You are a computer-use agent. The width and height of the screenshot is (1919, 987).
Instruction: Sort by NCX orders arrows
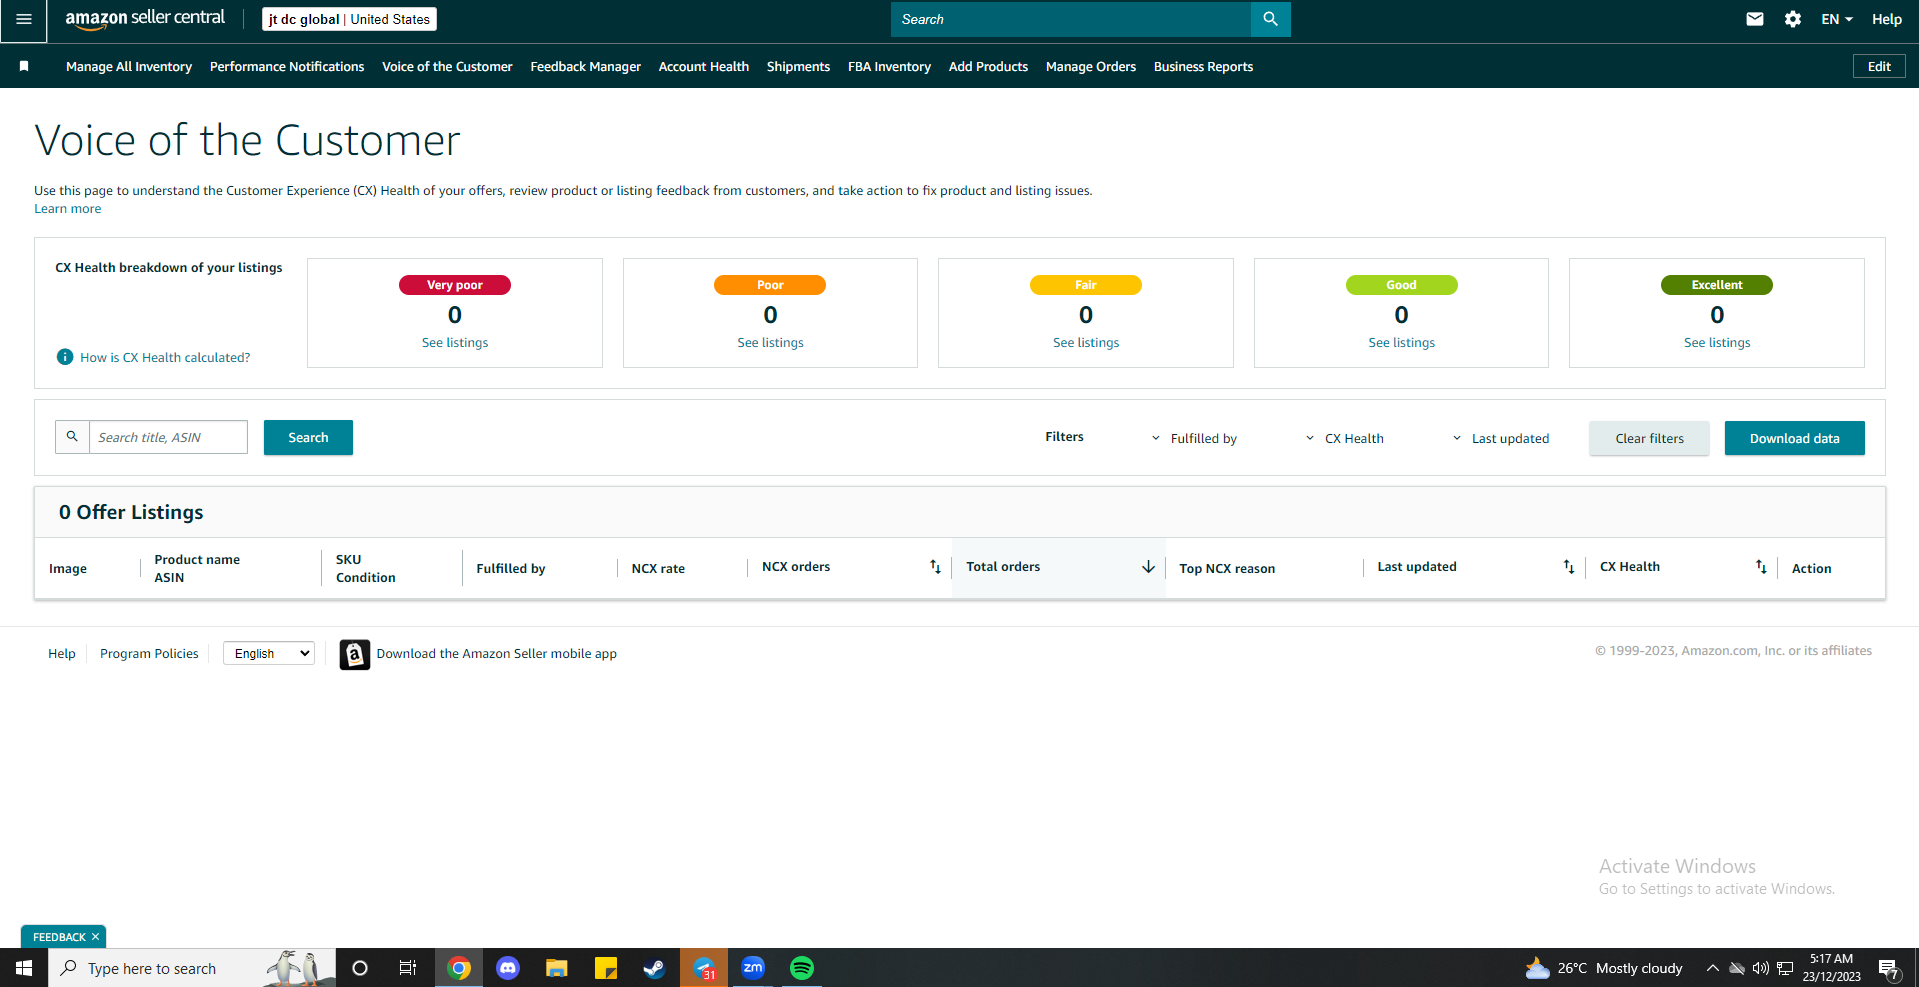935,567
